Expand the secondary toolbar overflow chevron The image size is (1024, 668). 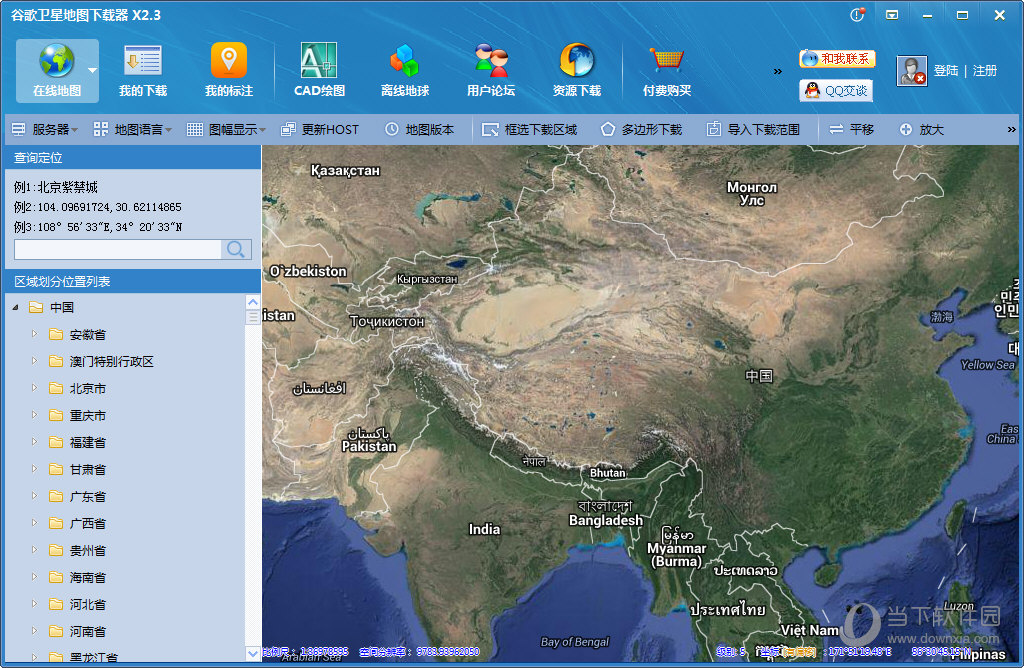pyautogui.click(x=1012, y=129)
